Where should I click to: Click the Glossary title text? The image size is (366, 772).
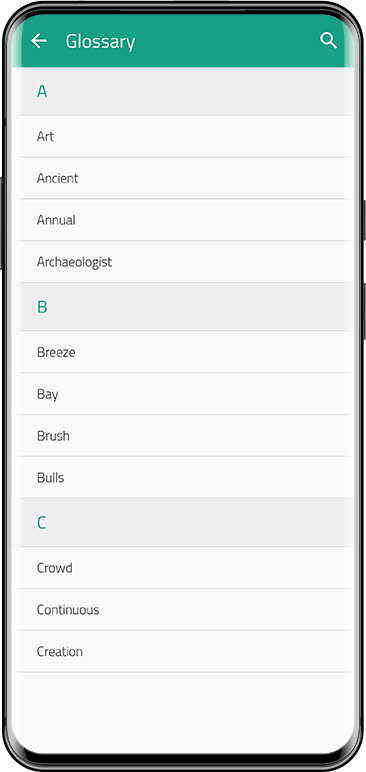(x=100, y=42)
